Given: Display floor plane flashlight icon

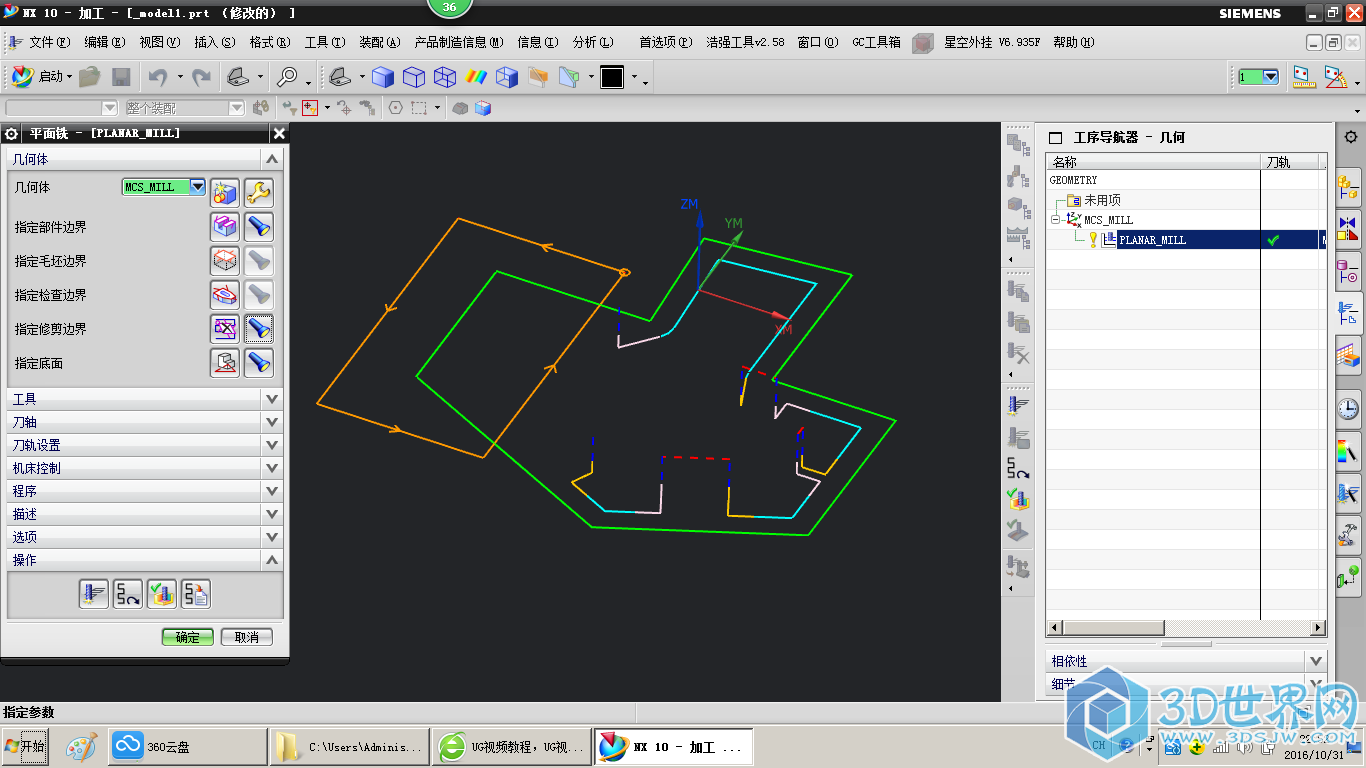Looking at the screenshot, I should (259, 363).
